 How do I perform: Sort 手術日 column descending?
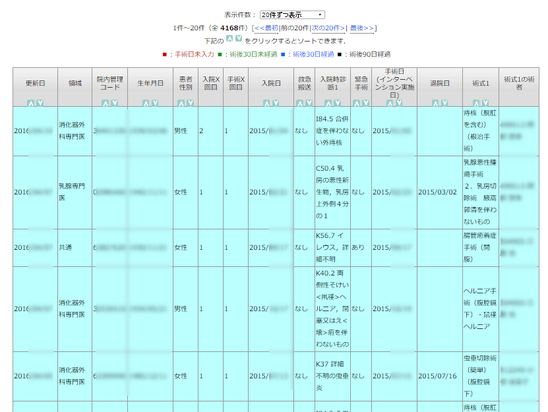[399, 103]
